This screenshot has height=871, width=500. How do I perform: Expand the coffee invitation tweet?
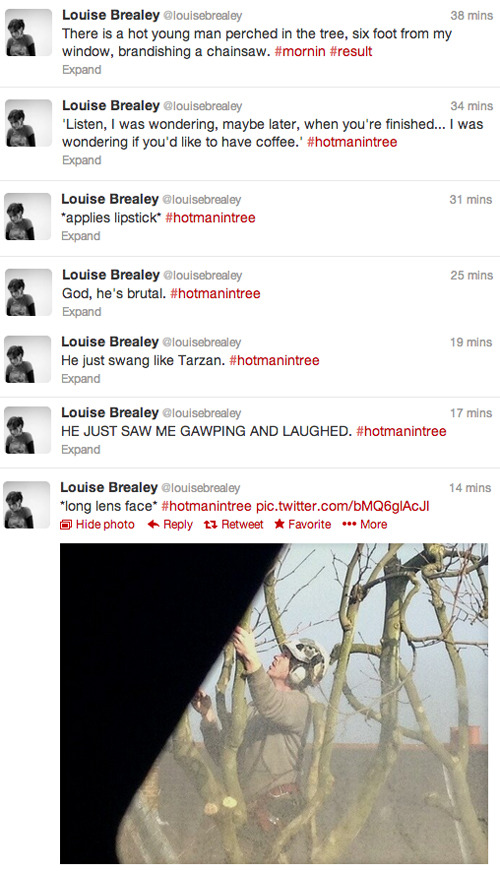[x=82, y=161]
